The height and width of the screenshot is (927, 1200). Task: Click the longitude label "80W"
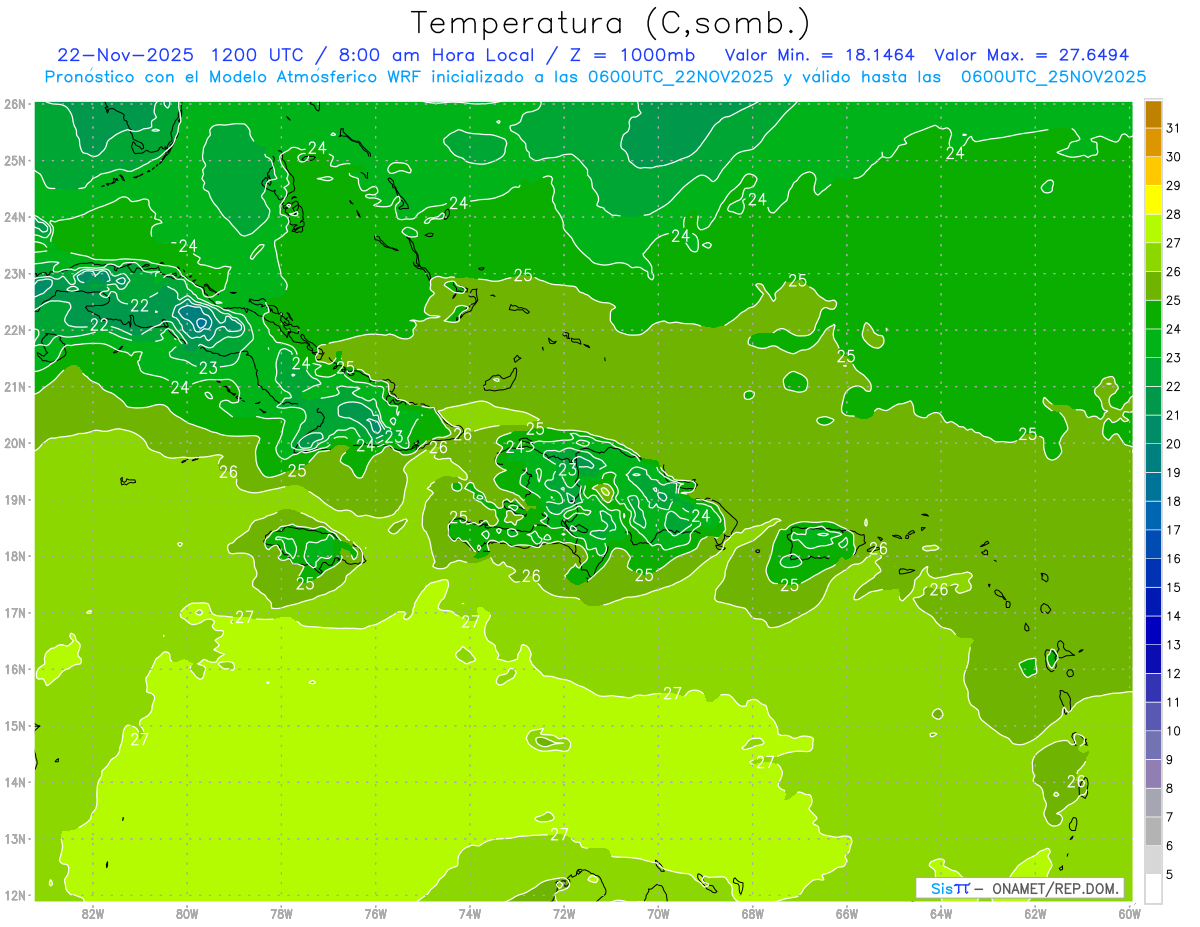click(187, 913)
